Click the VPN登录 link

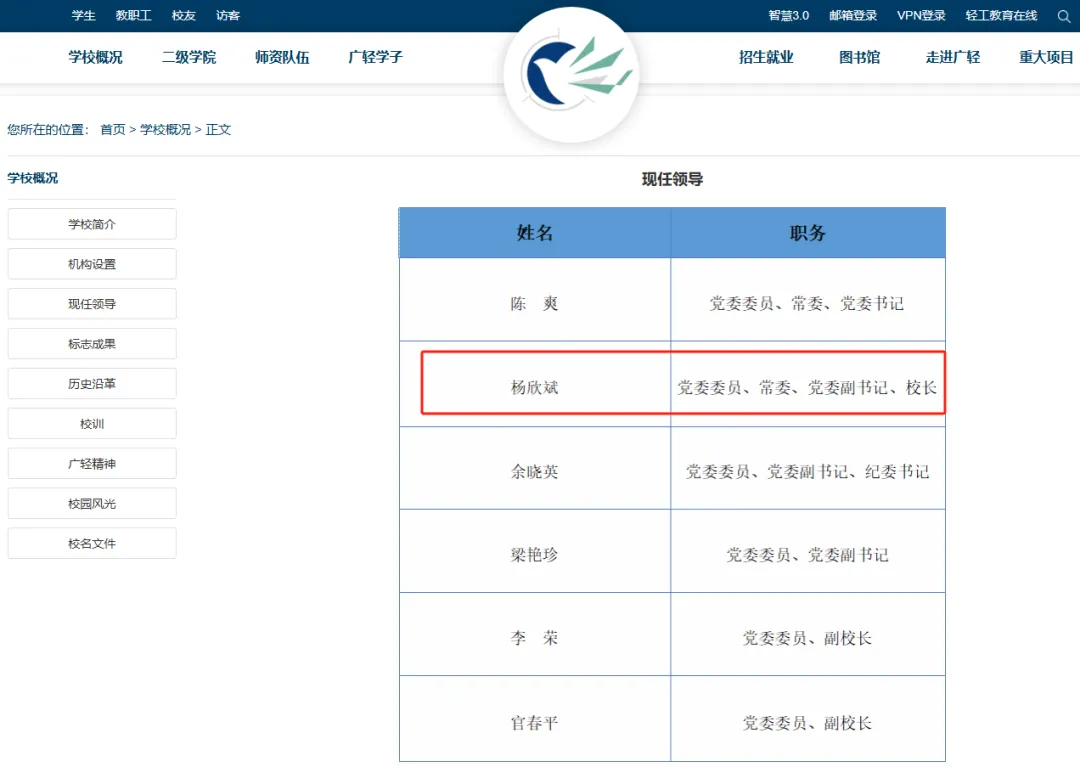(921, 16)
